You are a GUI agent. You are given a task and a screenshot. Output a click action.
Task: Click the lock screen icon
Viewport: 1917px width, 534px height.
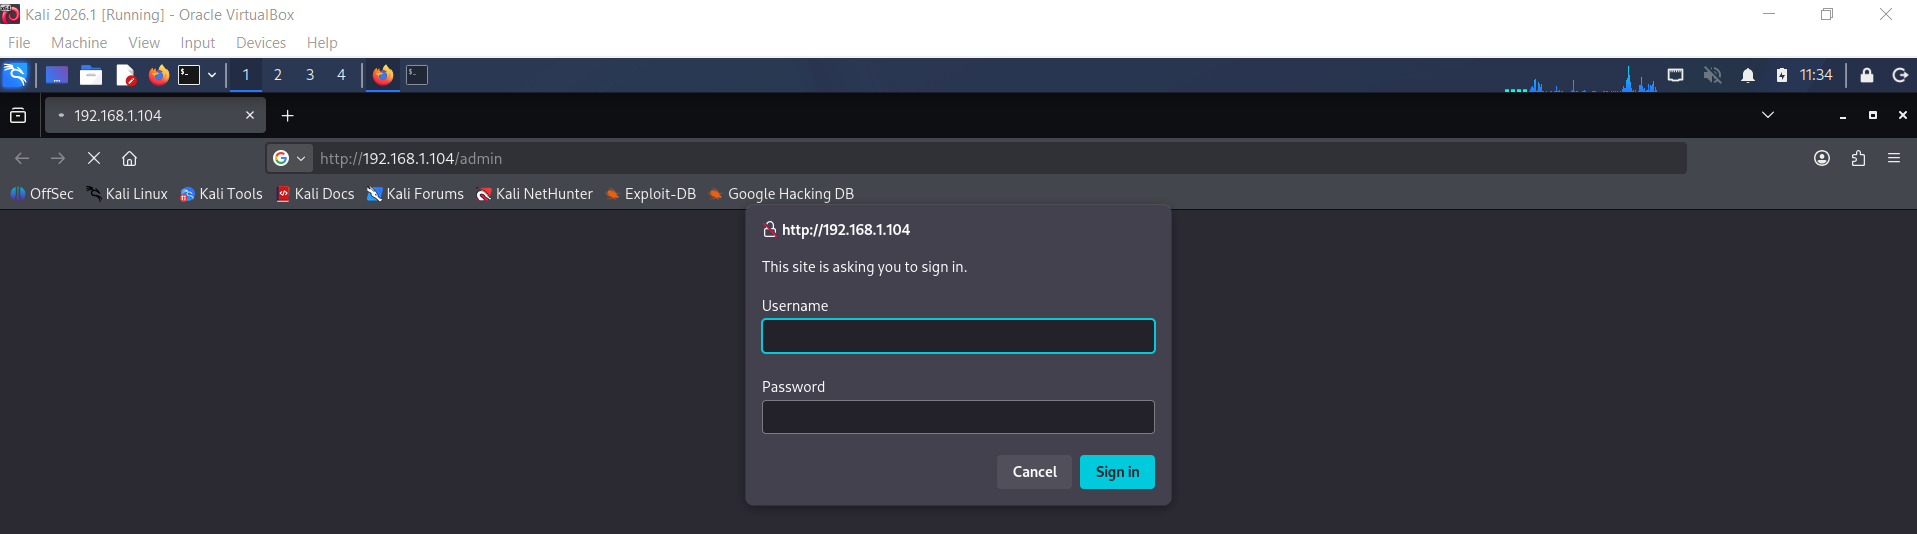[x=1866, y=75]
